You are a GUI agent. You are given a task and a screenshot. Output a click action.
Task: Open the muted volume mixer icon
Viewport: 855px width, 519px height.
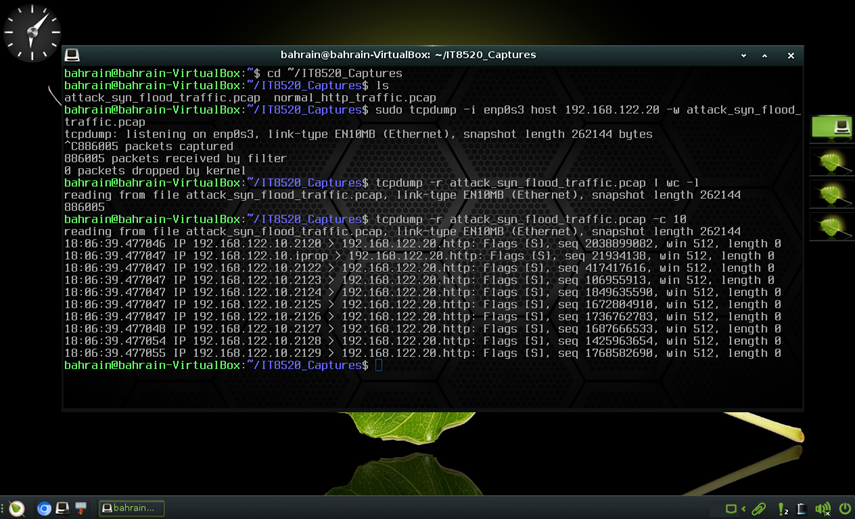(822, 509)
